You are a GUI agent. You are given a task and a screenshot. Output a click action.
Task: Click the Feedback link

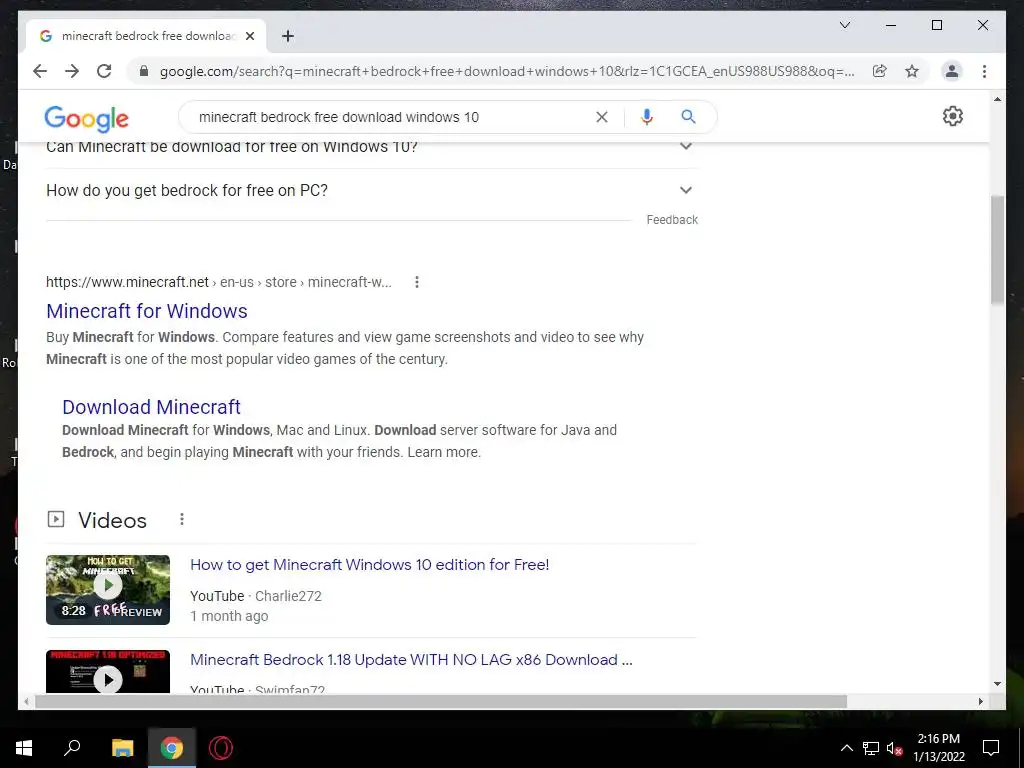click(672, 219)
